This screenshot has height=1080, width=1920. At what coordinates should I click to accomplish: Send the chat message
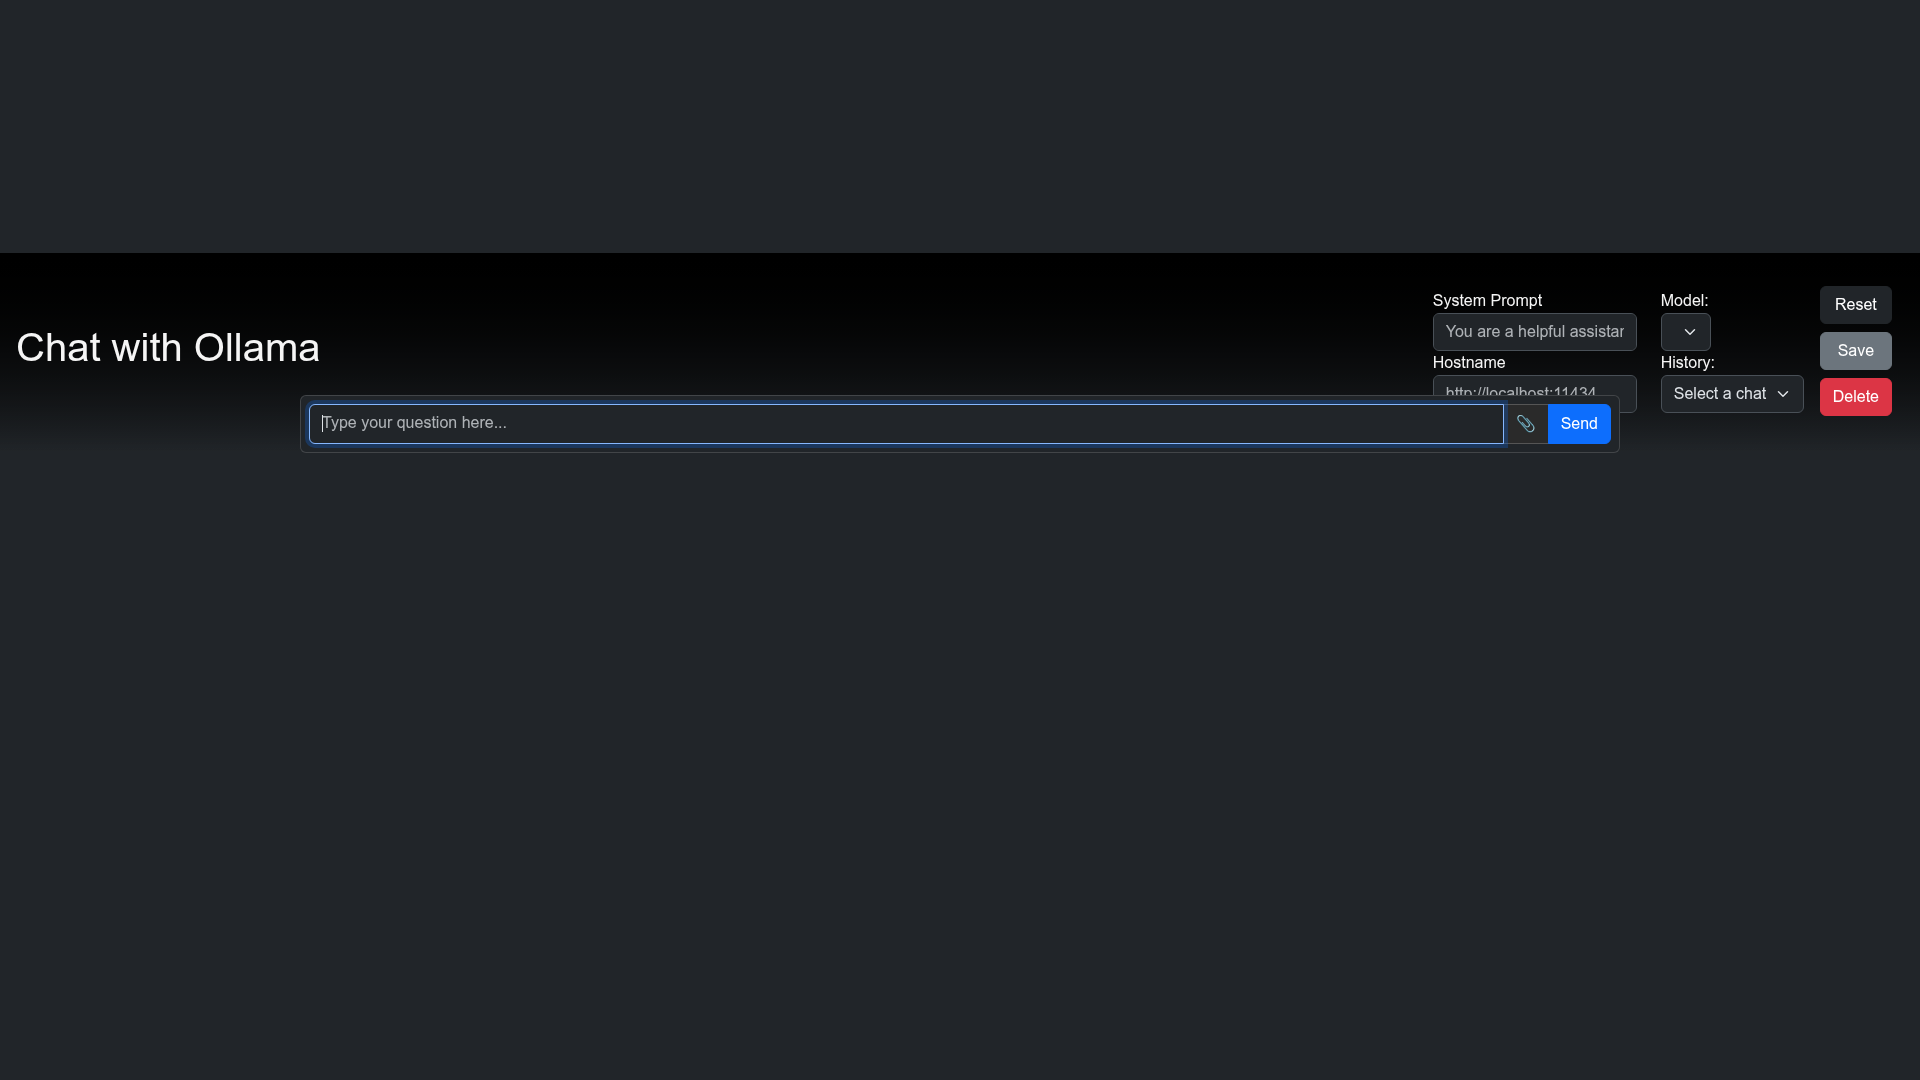[1579, 424]
